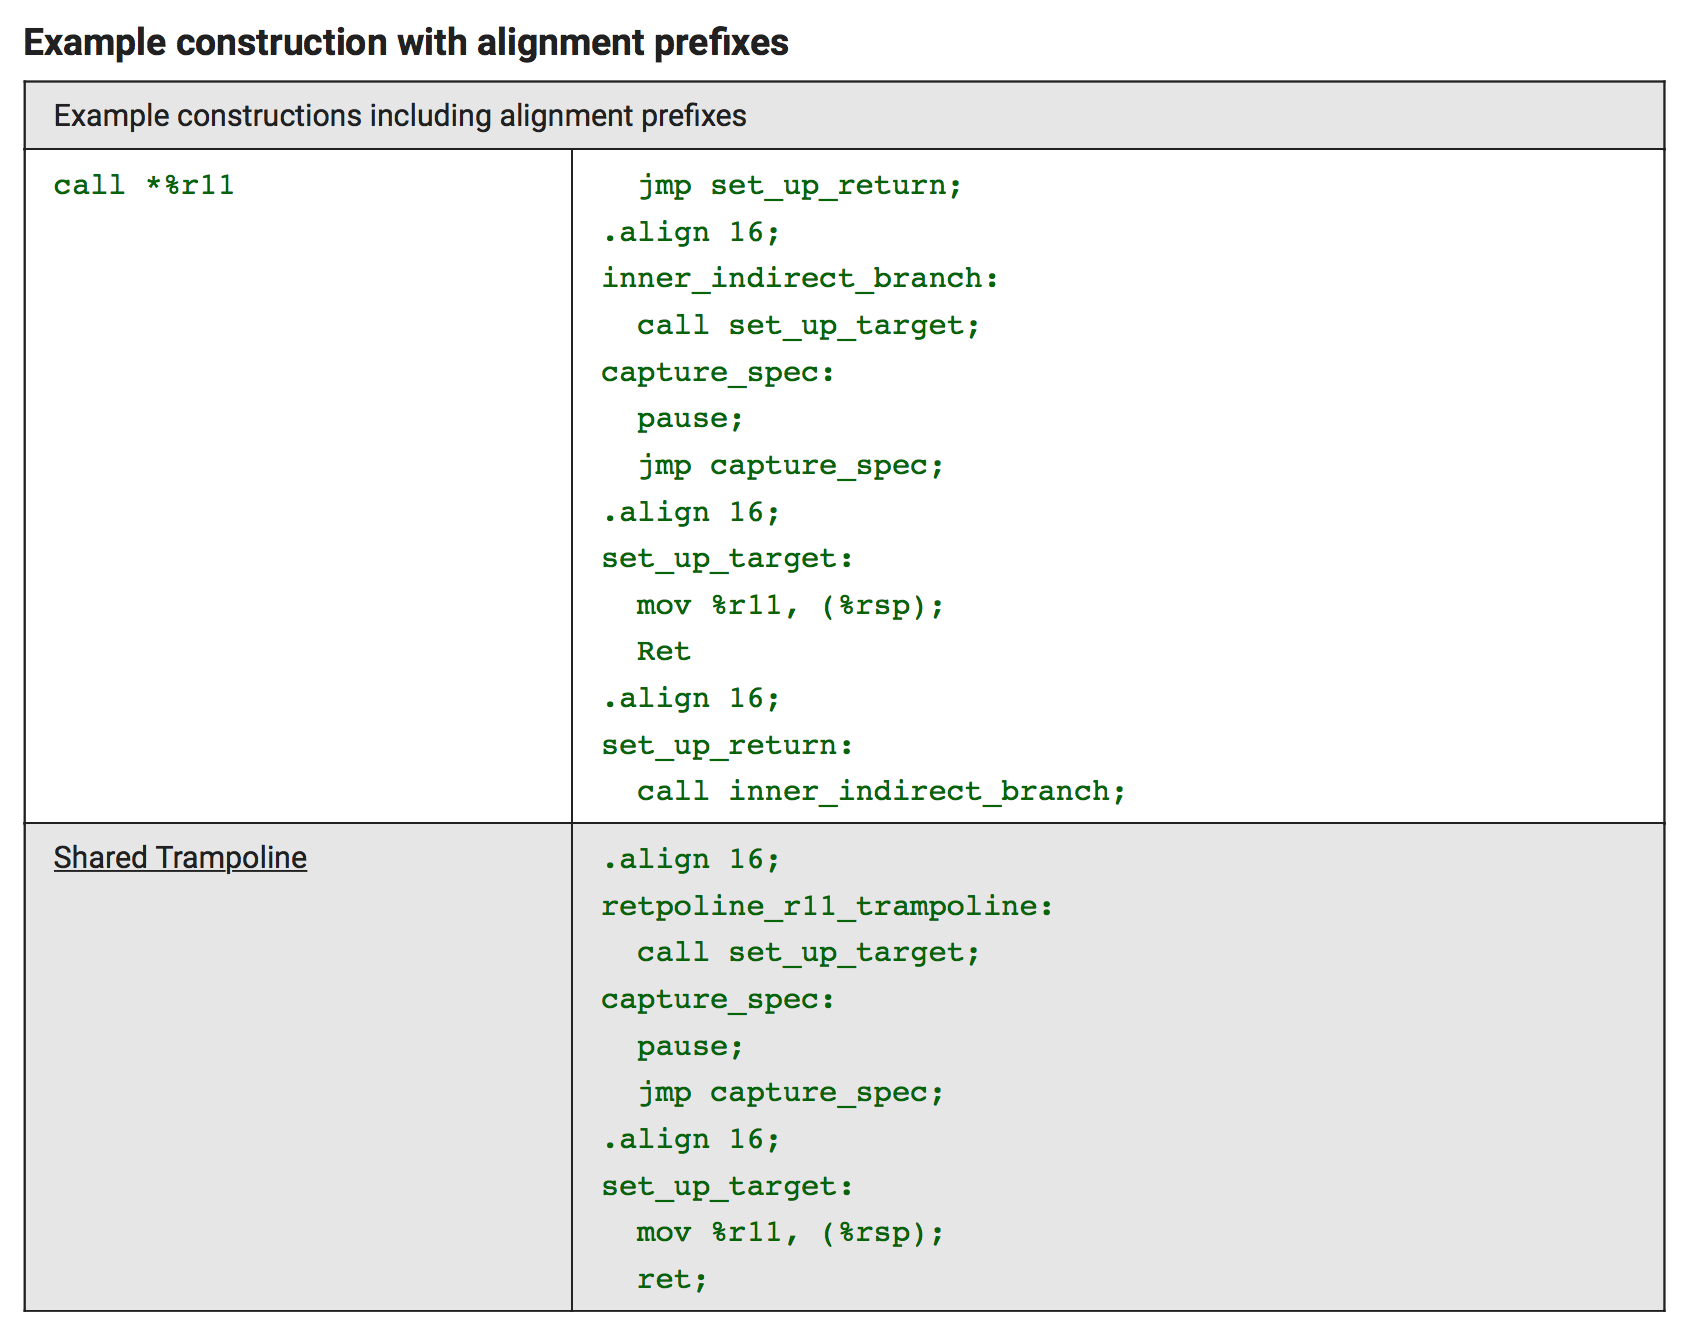Open the Shared Trampoline link
1708x1342 pixels.
pyautogui.click(x=180, y=858)
